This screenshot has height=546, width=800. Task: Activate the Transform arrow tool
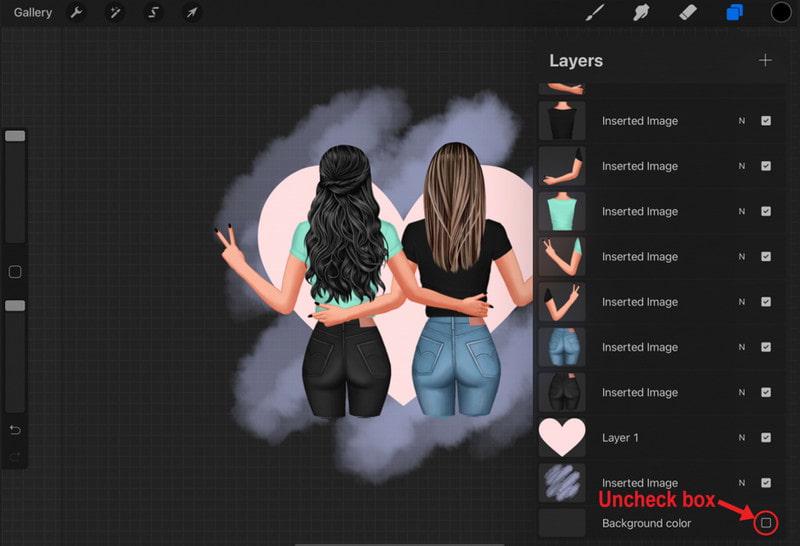(x=192, y=12)
